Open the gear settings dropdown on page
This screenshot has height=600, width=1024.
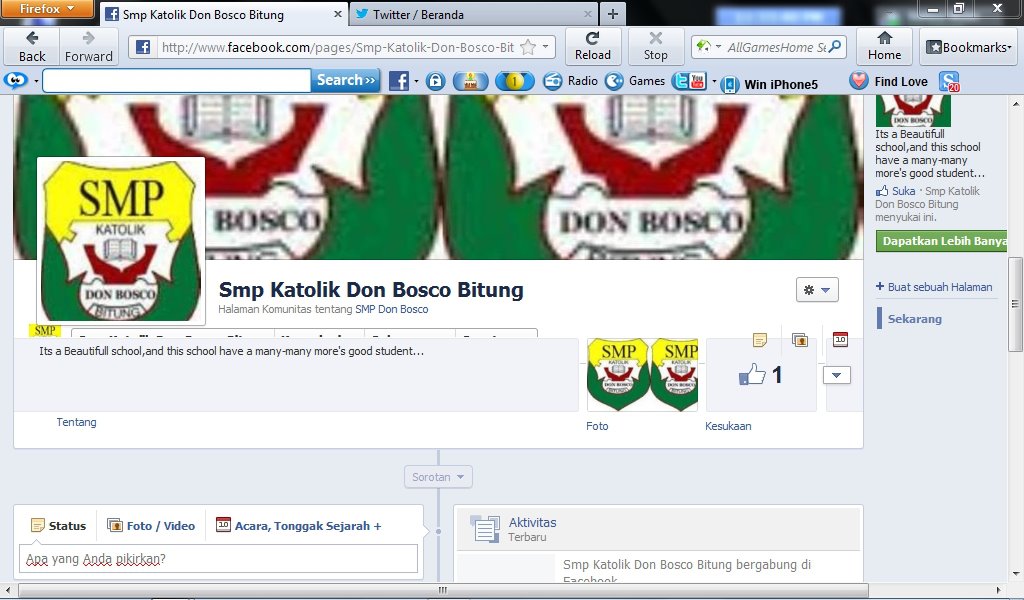tap(817, 290)
